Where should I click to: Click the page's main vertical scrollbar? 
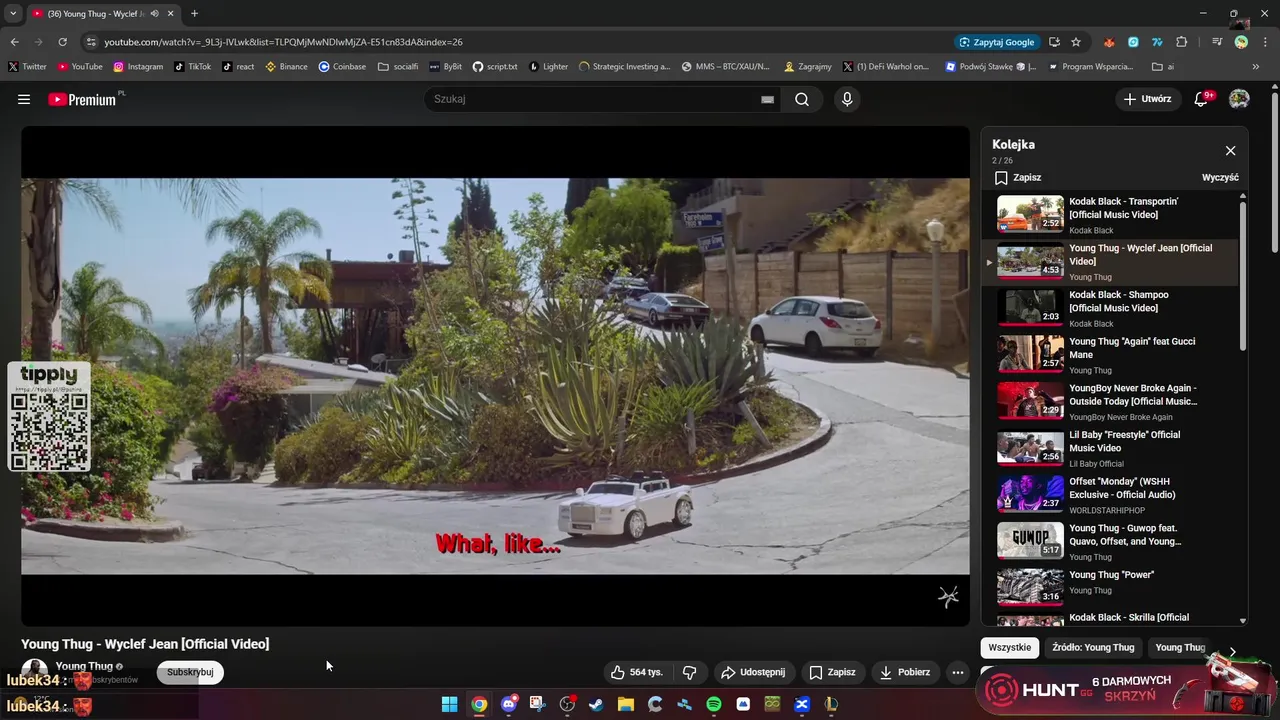point(1274,172)
